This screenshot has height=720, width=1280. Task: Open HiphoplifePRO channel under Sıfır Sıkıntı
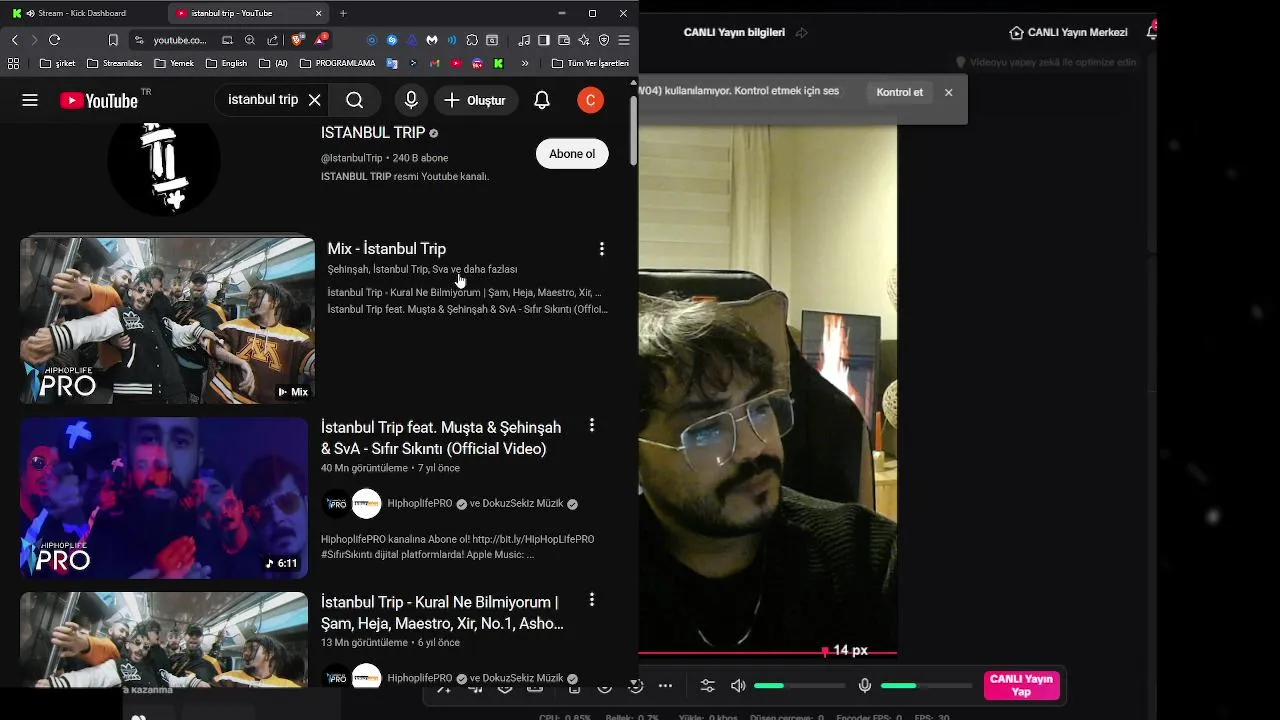pyautogui.click(x=419, y=504)
